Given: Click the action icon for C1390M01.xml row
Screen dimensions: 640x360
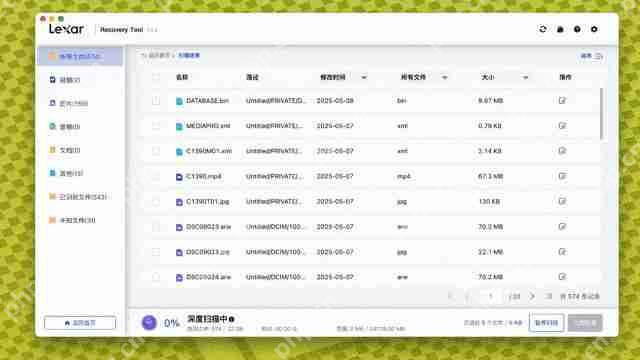Looking at the screenshot, I should [x=562, y=151].
